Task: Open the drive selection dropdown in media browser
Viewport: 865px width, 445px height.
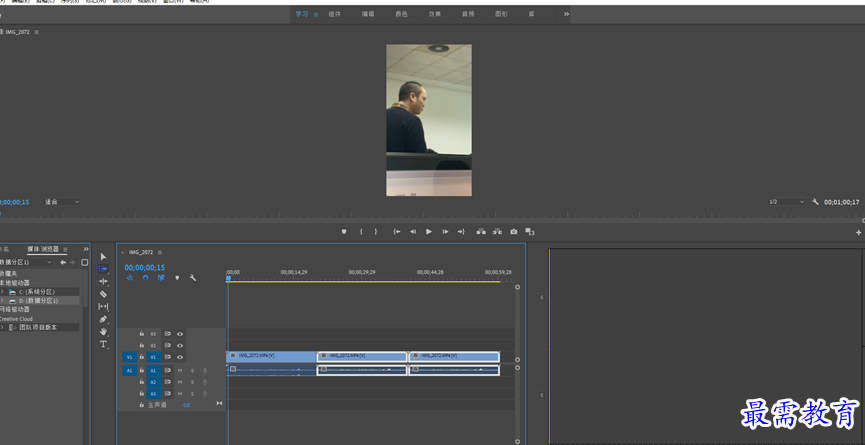Action: pyautogui.click(x=26, y=262)
